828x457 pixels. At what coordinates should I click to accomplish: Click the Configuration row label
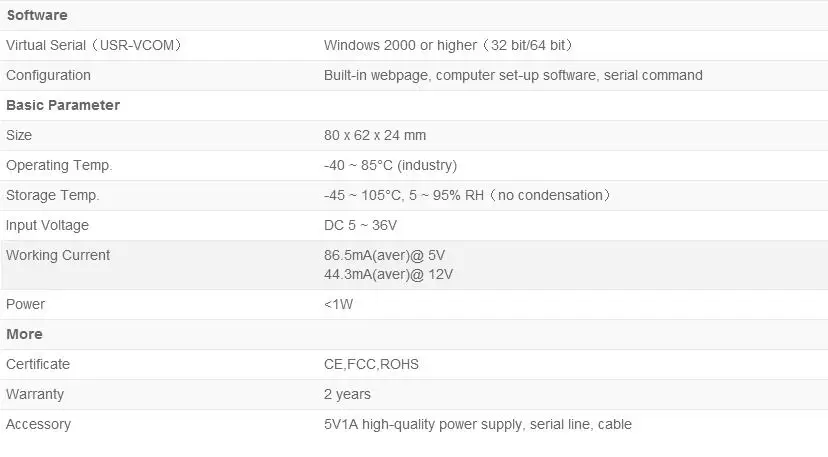48,75
